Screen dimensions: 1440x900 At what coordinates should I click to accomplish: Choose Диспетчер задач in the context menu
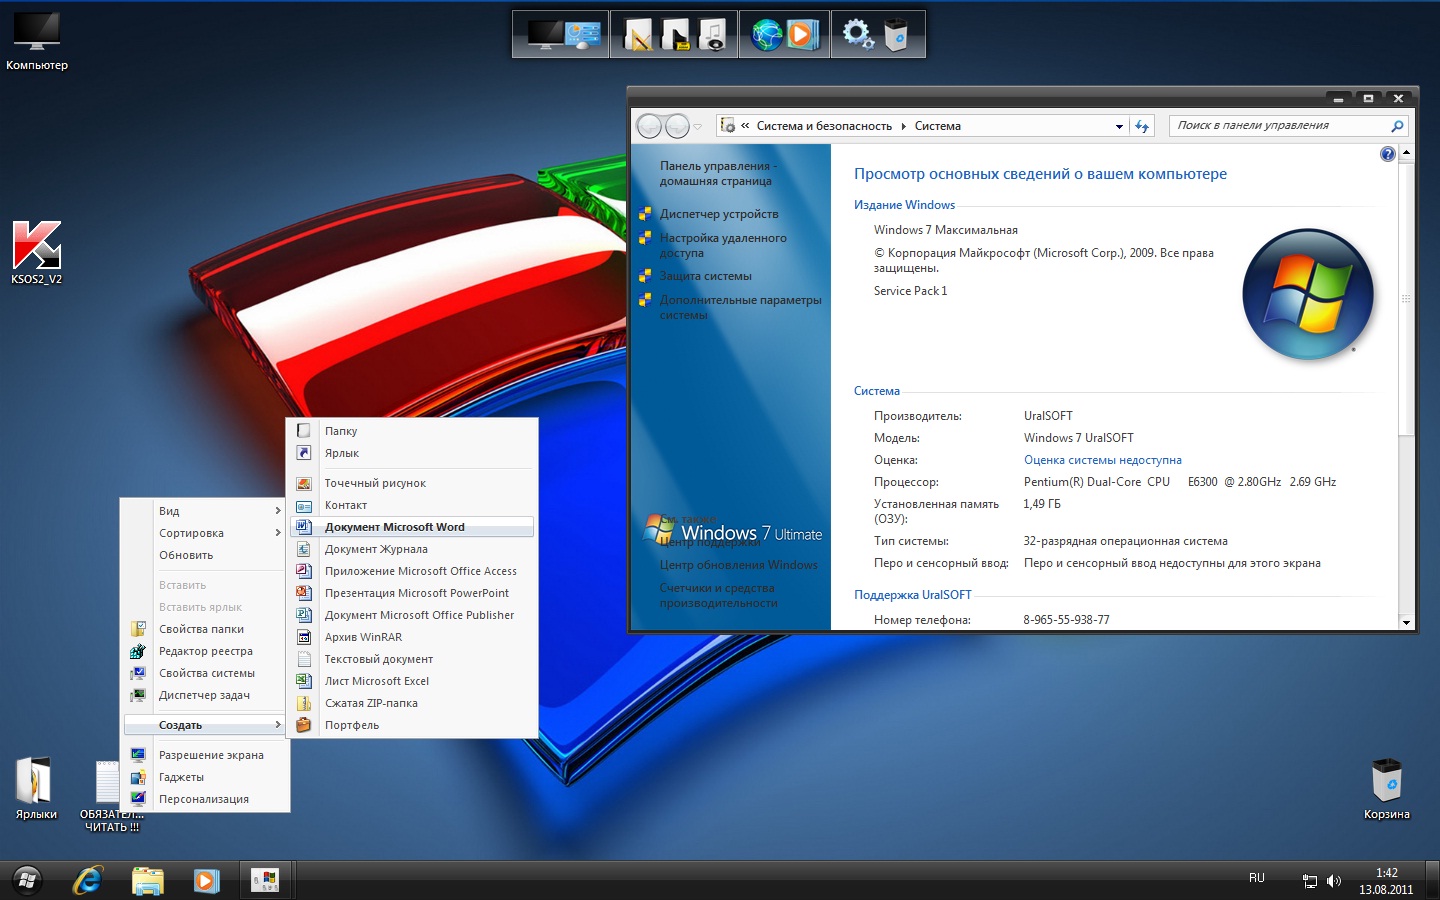pyautogui.click(x=205, y=695)
